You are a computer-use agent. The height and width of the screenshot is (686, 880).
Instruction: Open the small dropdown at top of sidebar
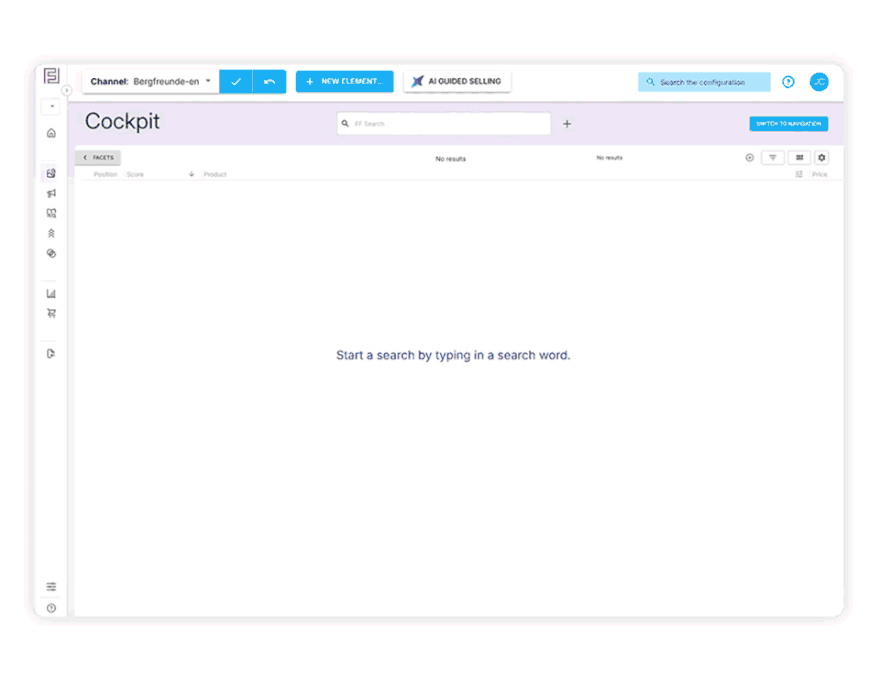click(x=52, y=106)
